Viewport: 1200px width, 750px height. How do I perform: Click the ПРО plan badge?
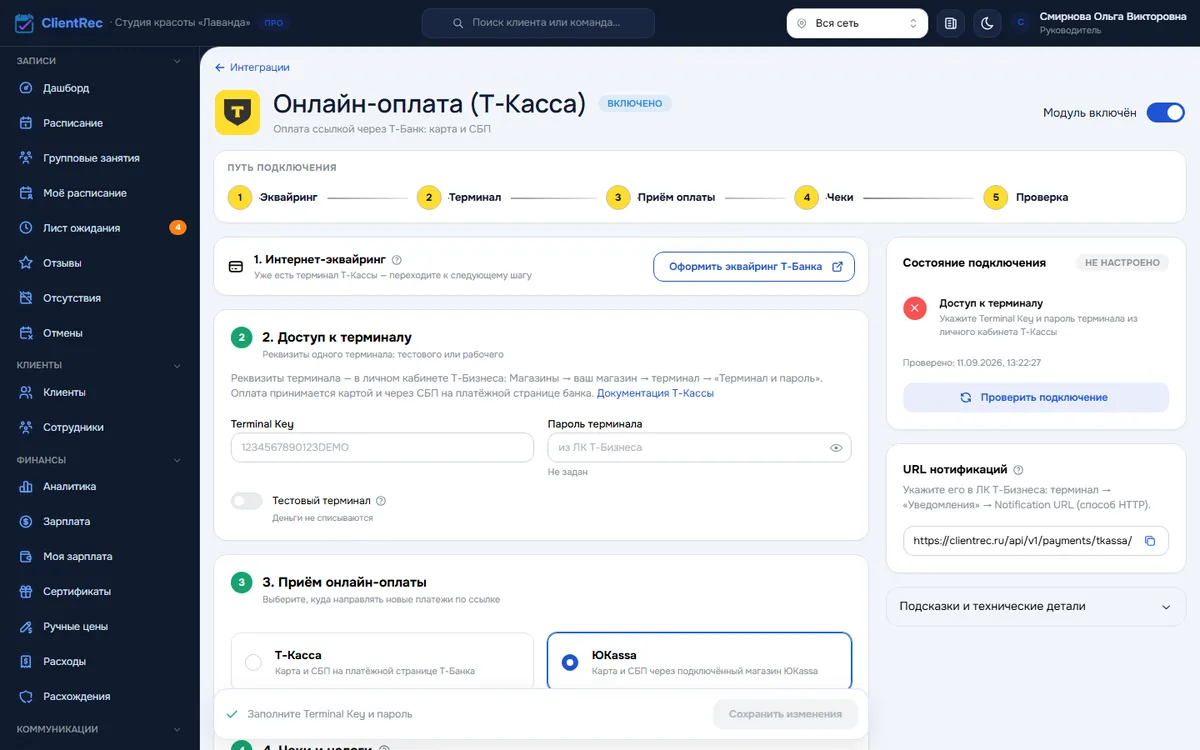point(272,23)
